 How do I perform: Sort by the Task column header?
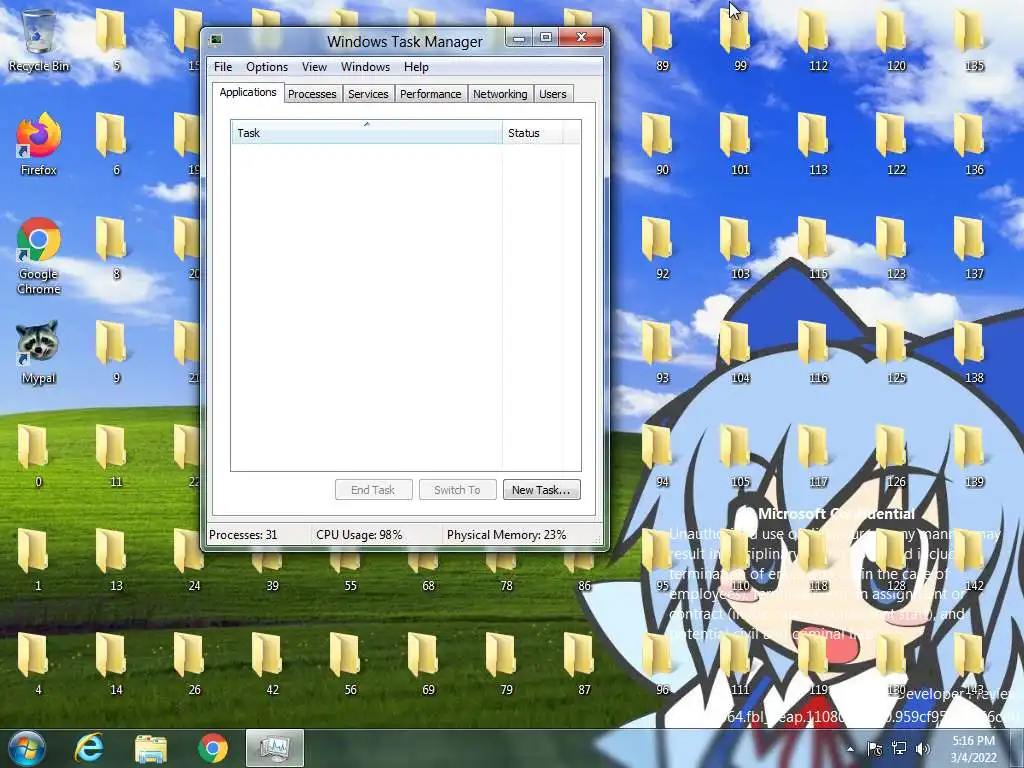366,133
